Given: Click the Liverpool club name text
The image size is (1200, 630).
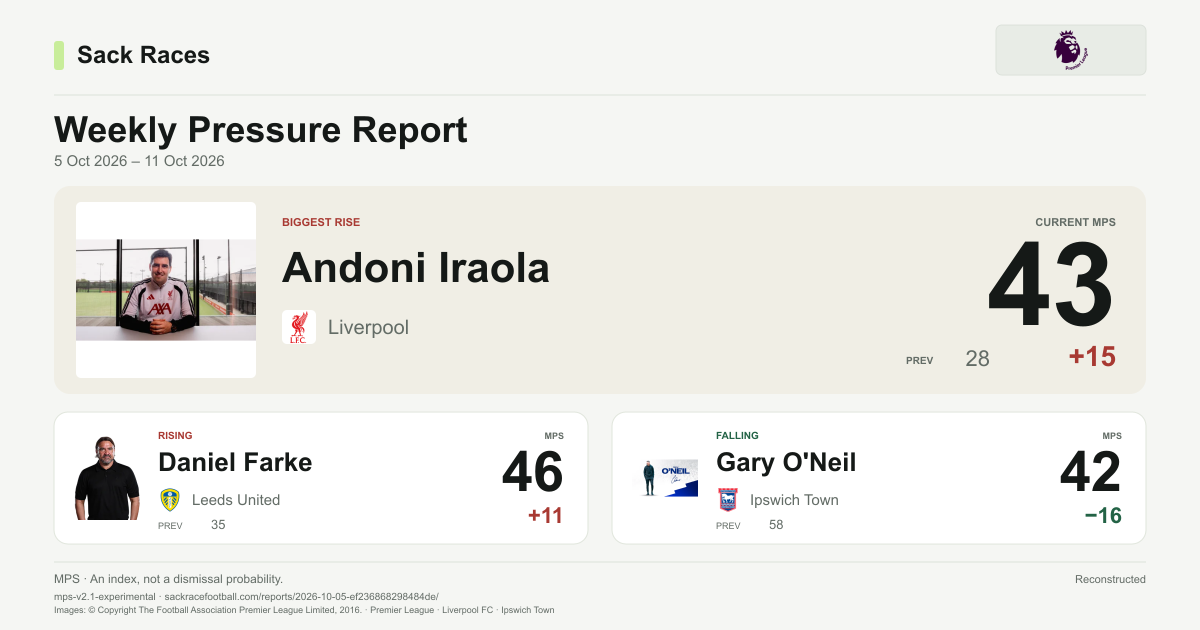Looking at the screenshot, I should click(368, 328).
